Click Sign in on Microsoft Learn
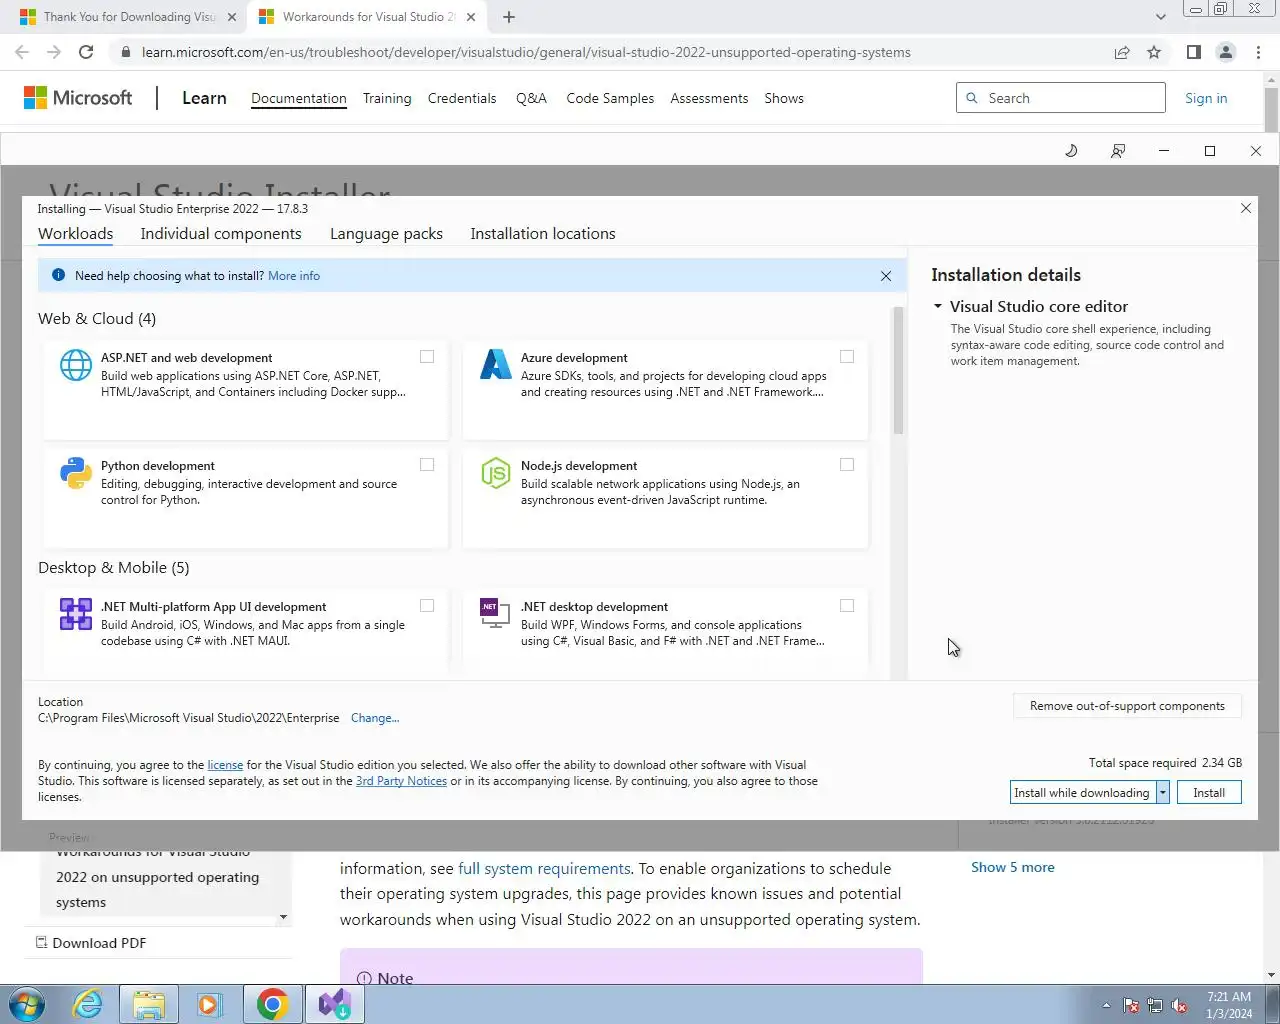The height and width of the screenshot is (1024, 1280). [x=1206, y=98]
